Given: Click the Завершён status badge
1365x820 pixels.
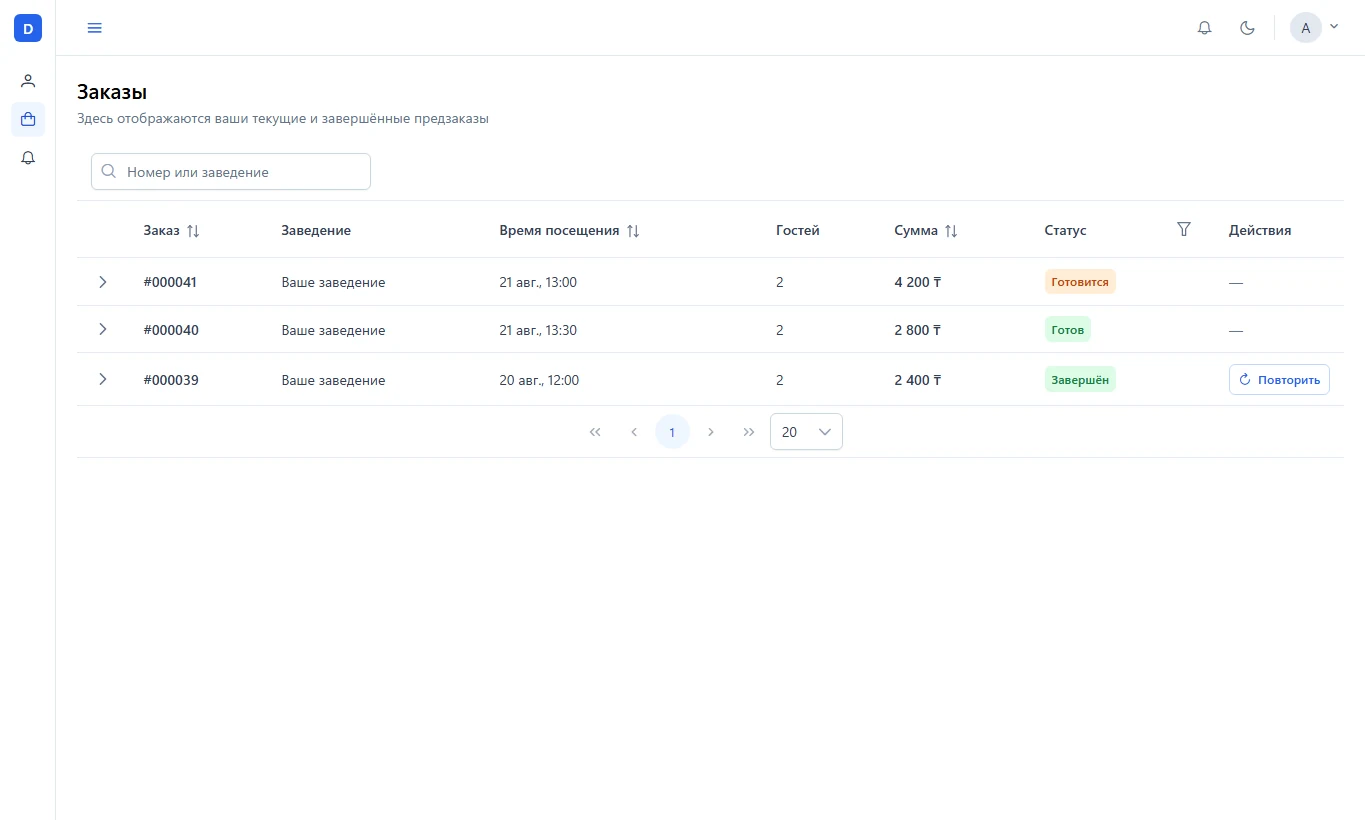Looking at the screenshot, I should (1080, 379).
